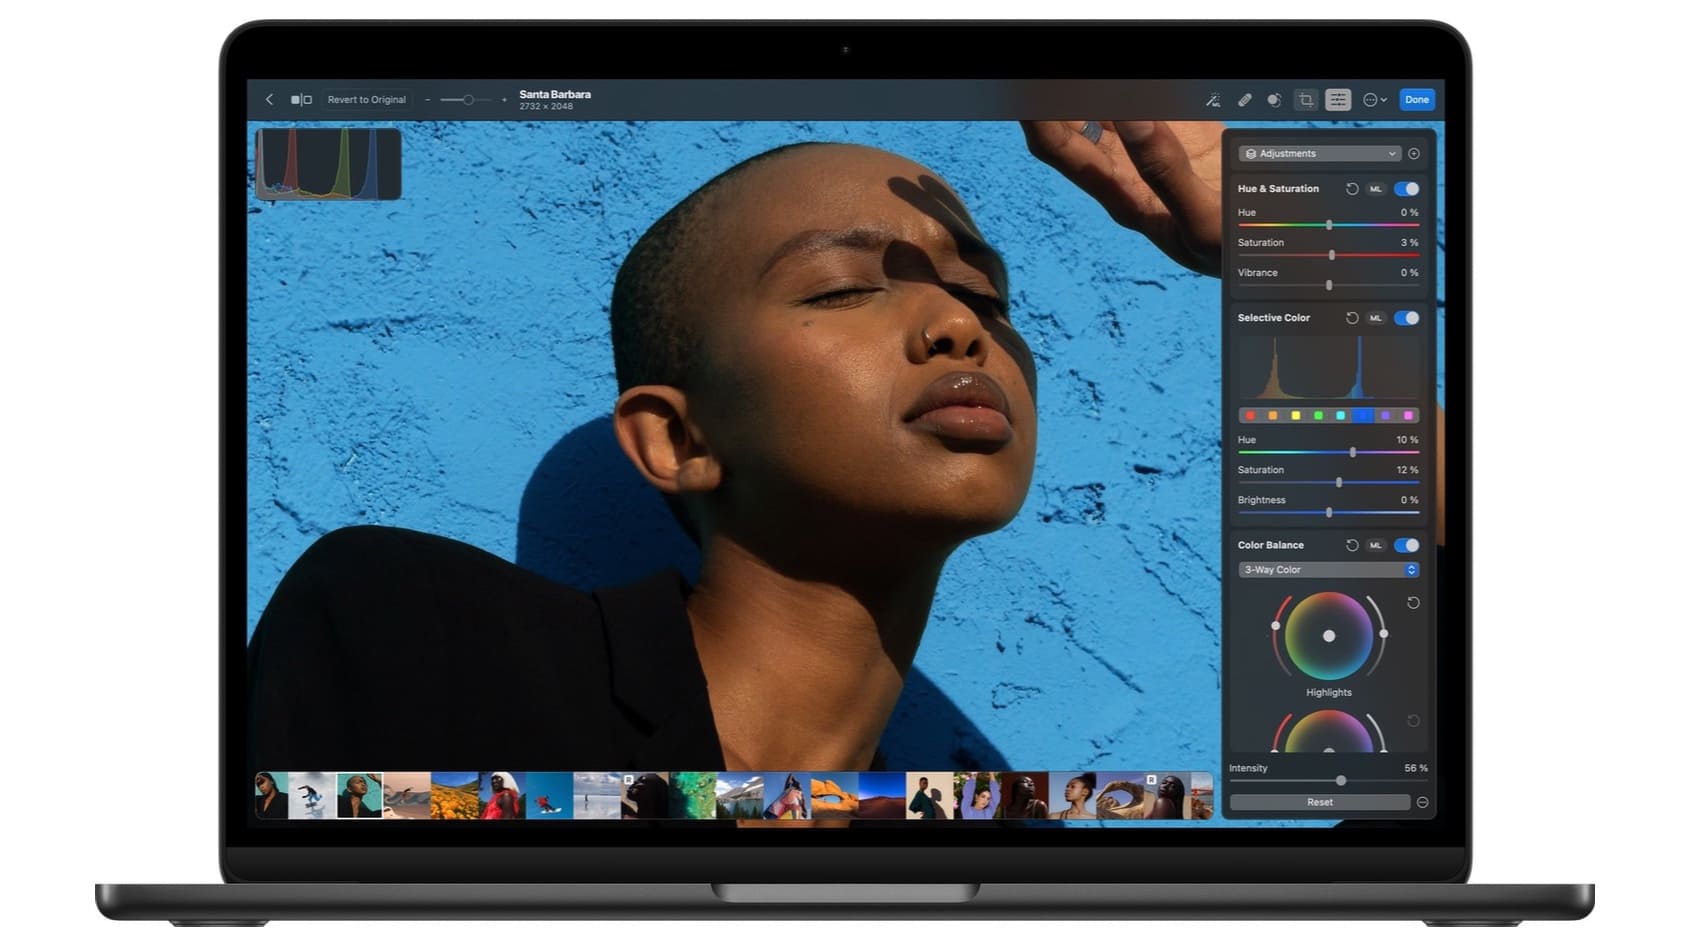Select the yellow swatch in Selective Color
The height and width of the screenshot is (951, 1691).
[1295, 416]
